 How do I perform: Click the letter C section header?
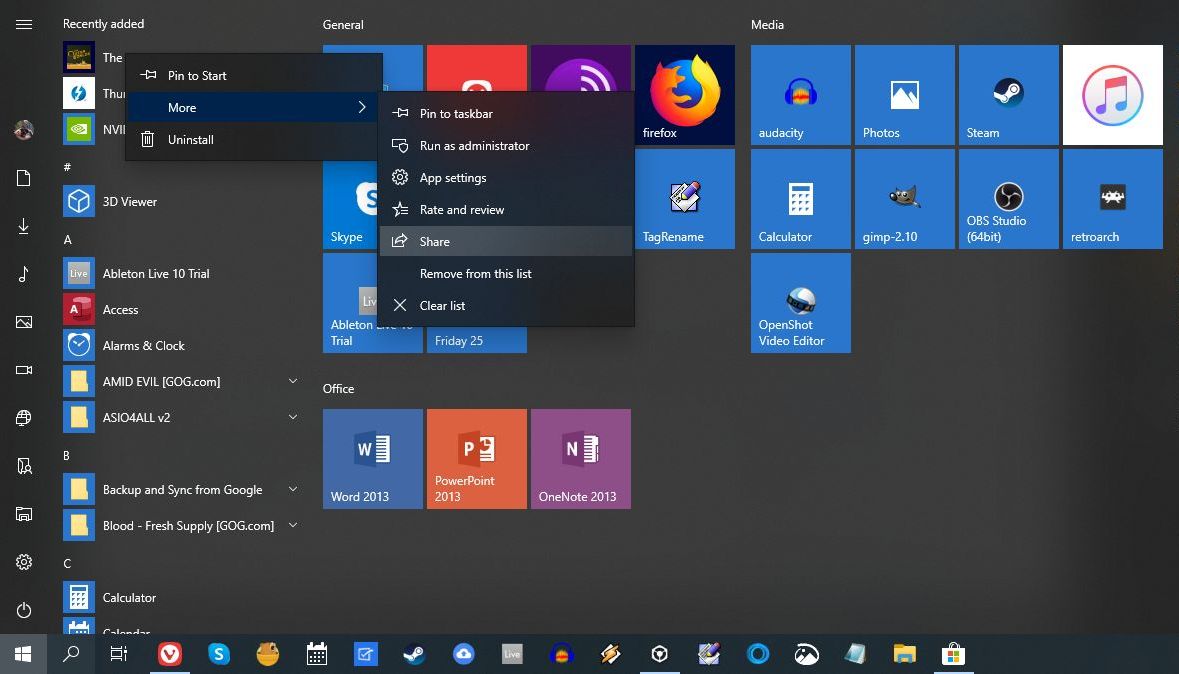(67, 563)
